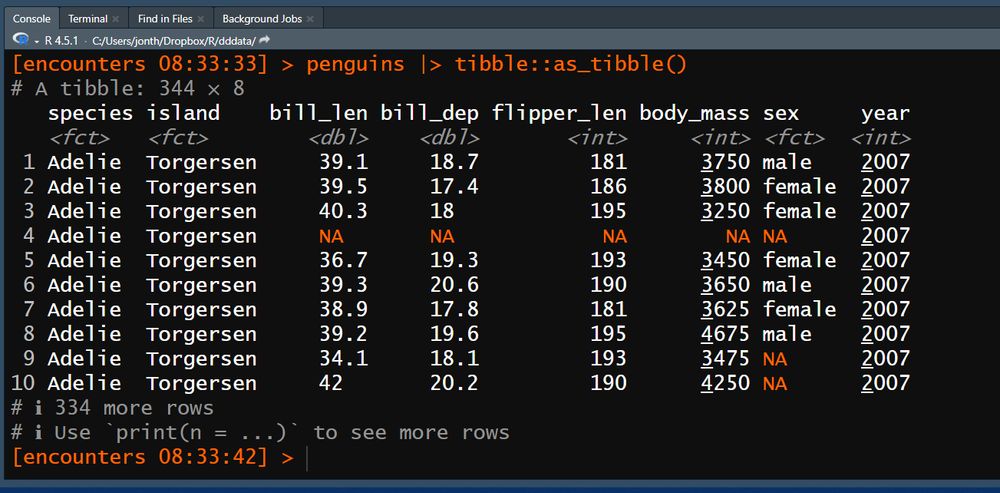Click the body_mass value 3625
The width and height of the screenshot is (1000, 493).
(725, 309)
